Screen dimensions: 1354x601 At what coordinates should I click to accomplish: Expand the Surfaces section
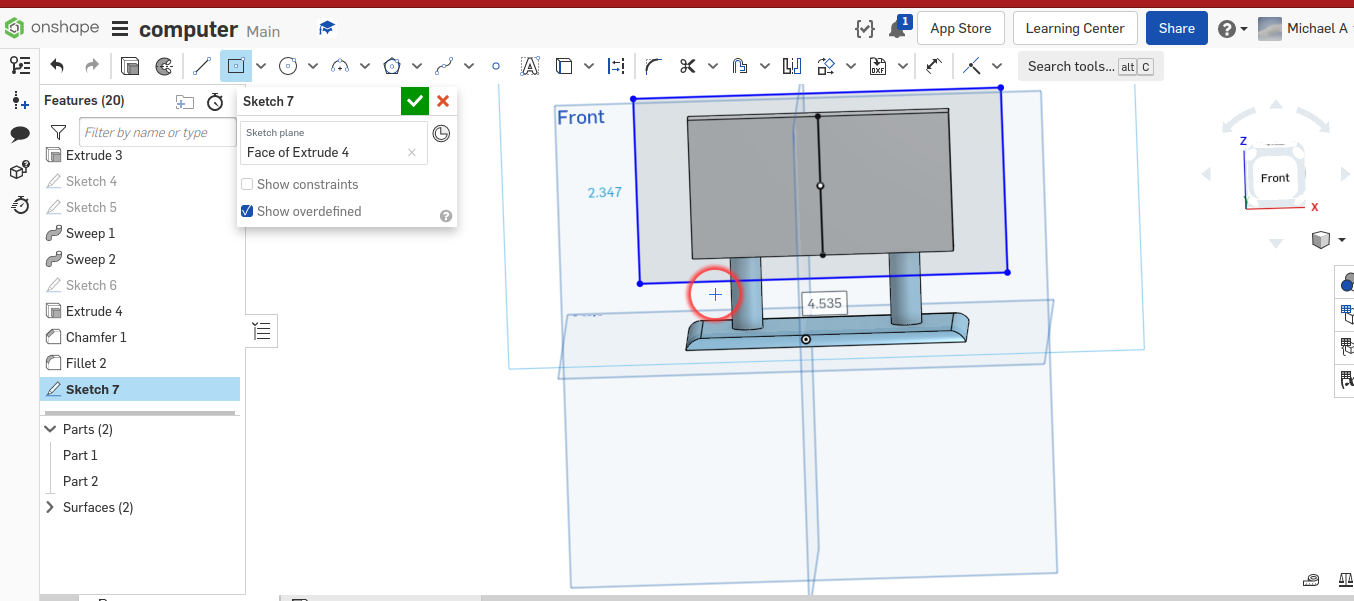coord(49,507)
